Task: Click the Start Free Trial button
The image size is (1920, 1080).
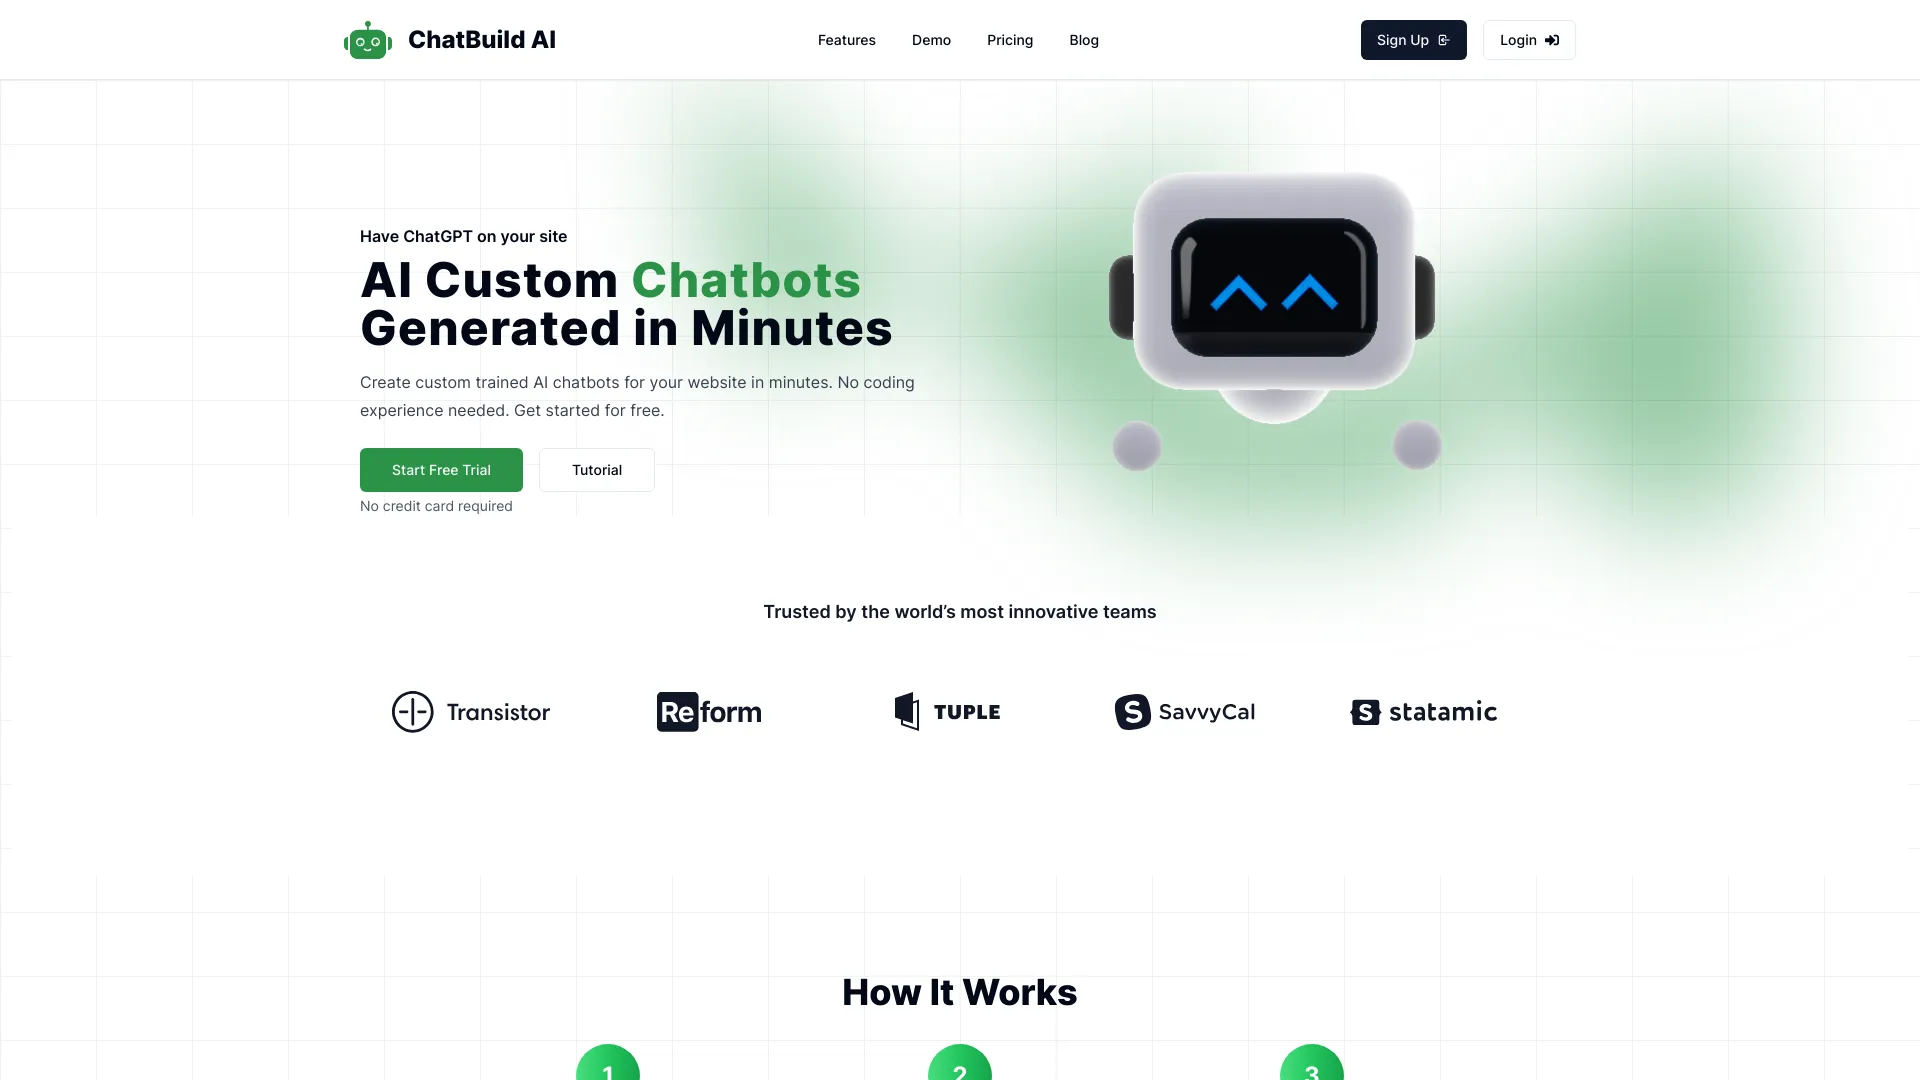Action: tap(440, 469)
